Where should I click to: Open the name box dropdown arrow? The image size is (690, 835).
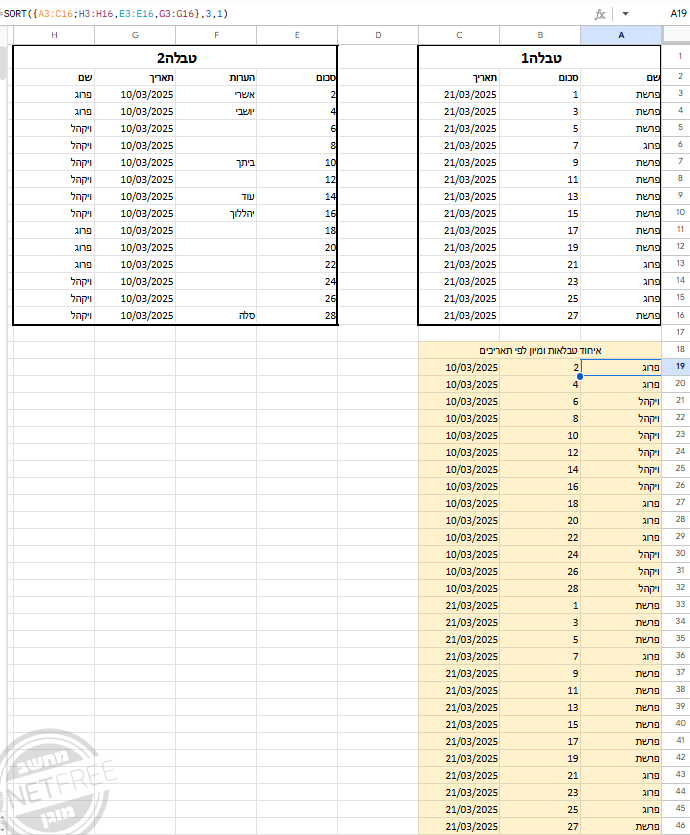(x=626, y=14)
